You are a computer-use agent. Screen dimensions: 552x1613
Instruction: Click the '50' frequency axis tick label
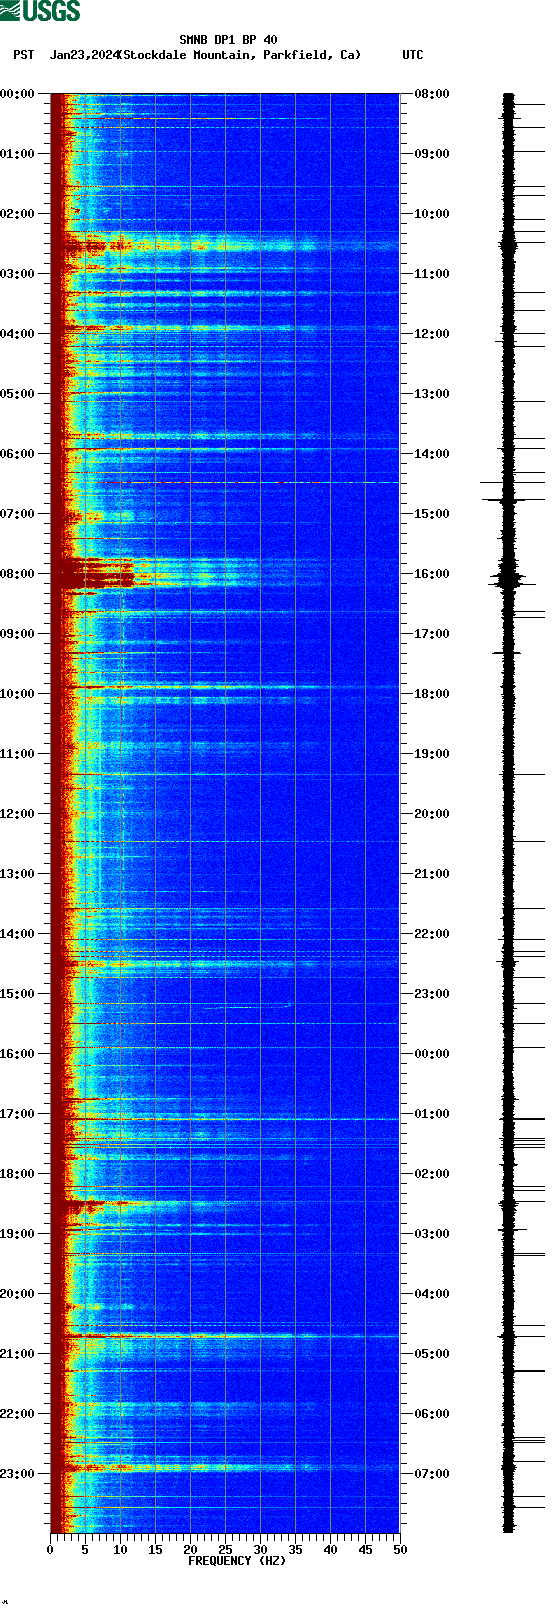click(x=400, y=1550)
